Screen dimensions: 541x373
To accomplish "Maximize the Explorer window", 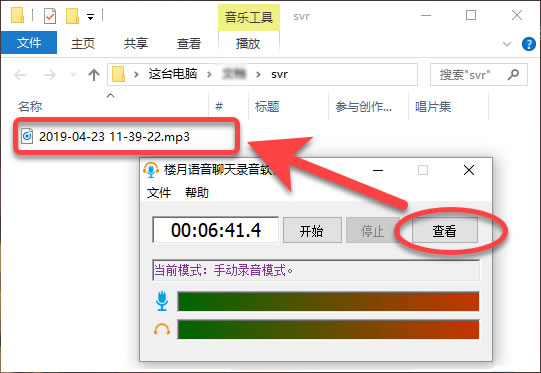I will coord(471,15).
